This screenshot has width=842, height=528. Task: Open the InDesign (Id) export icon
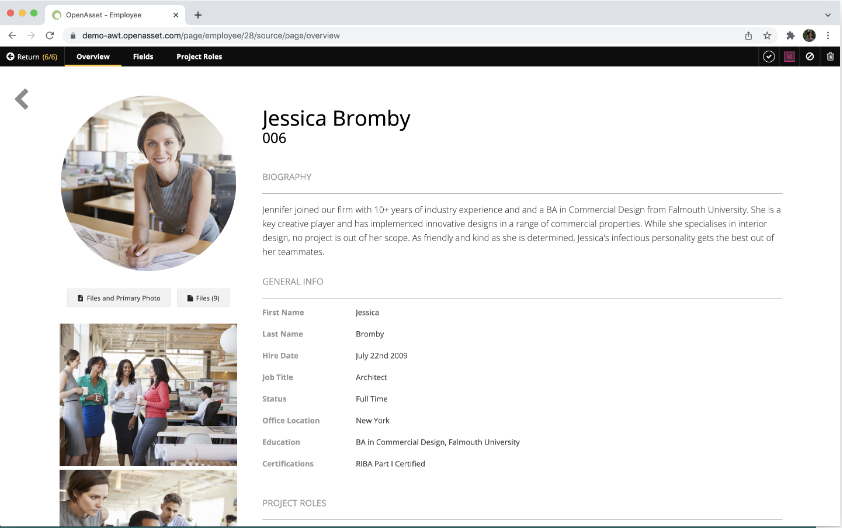(789, 56)
